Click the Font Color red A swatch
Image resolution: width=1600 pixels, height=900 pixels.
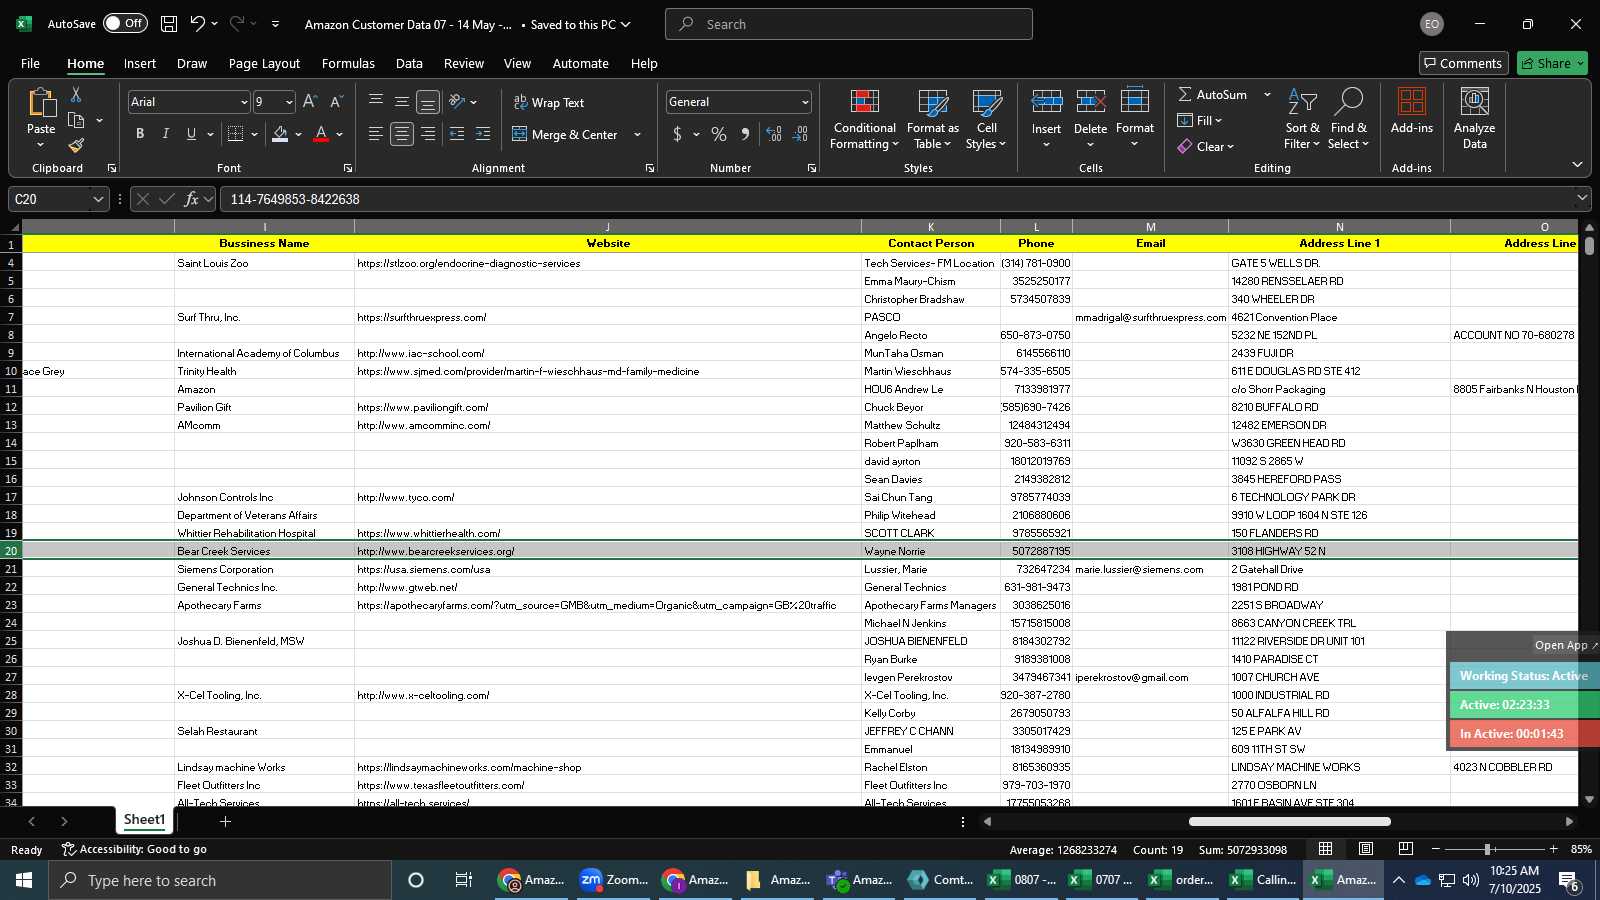321,134
